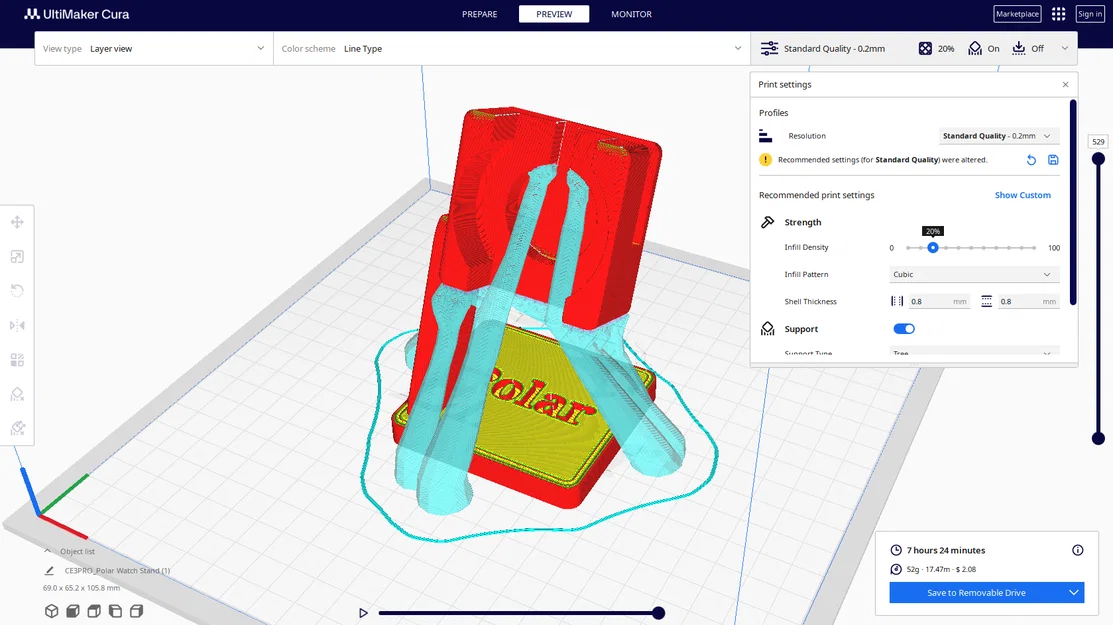
Task: Switch to top view icon
Action: pyautogui.click(x=94, y=611)
